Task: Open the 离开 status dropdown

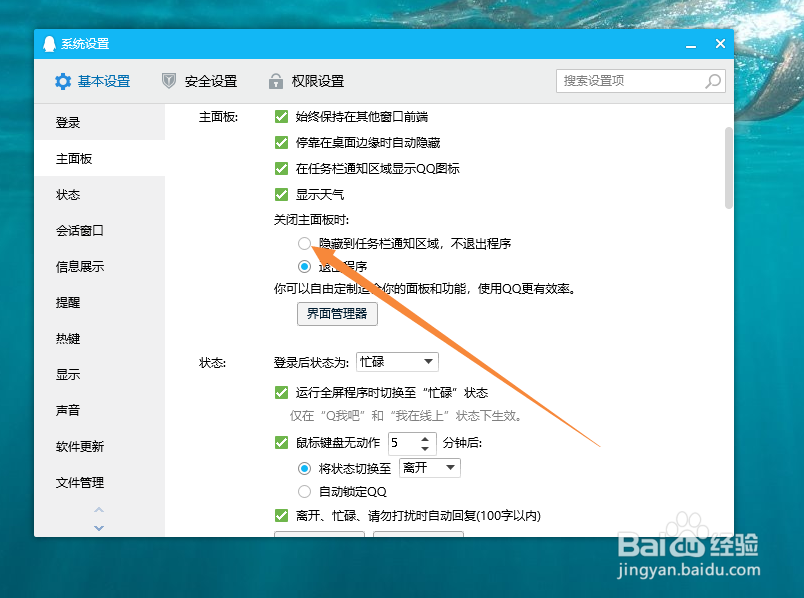Action: click(429, 467)
